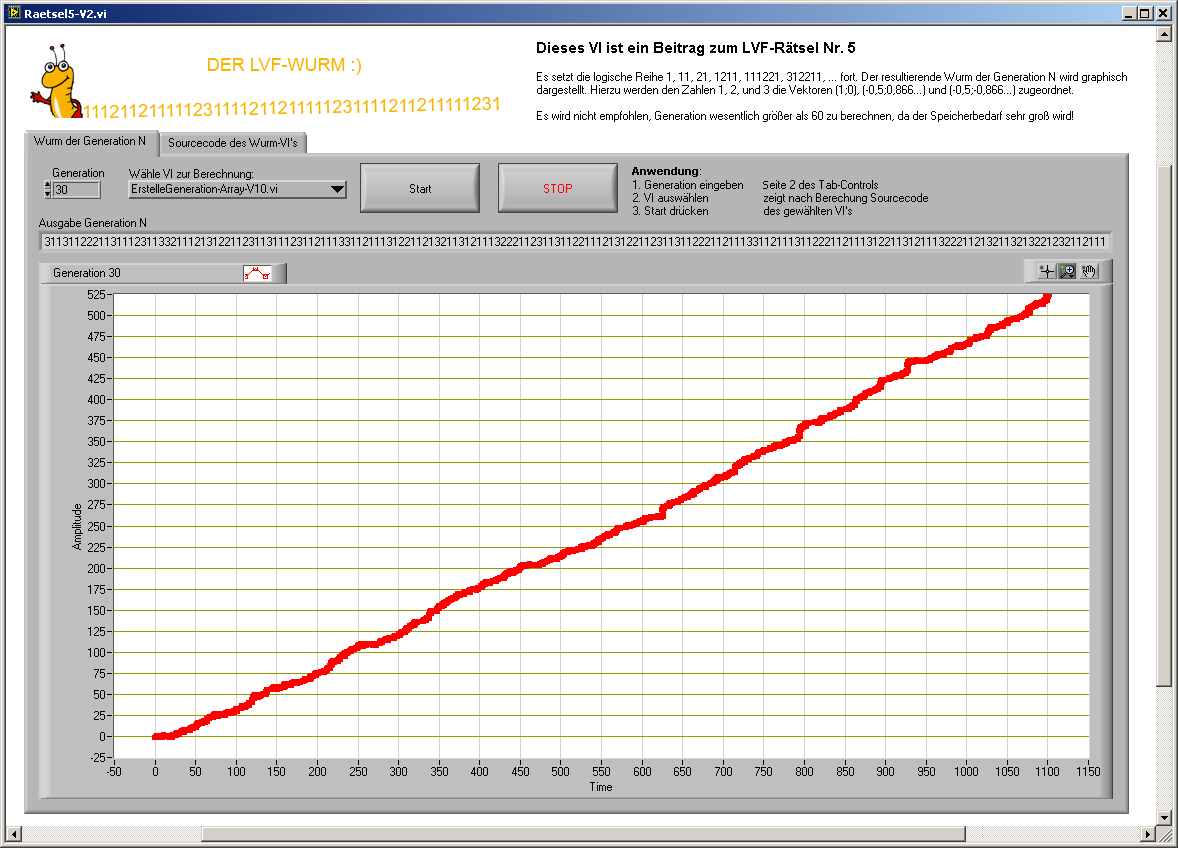Viewport: 1178px width, 848px height.
Task: Click the LVF worm mascot image
Action: [58, 82]
